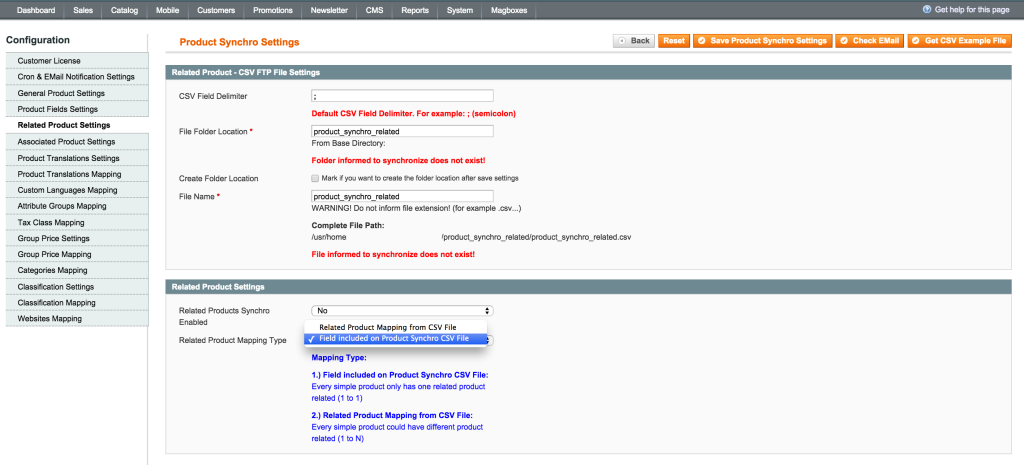The width and height of the screenshot is (1024, 465).
Task: Click the File Folder Location input
Action: (402, 131)
